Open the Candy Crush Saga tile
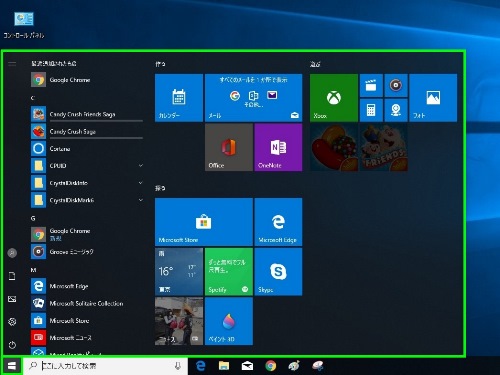500x375 pixels. (334, 147)
